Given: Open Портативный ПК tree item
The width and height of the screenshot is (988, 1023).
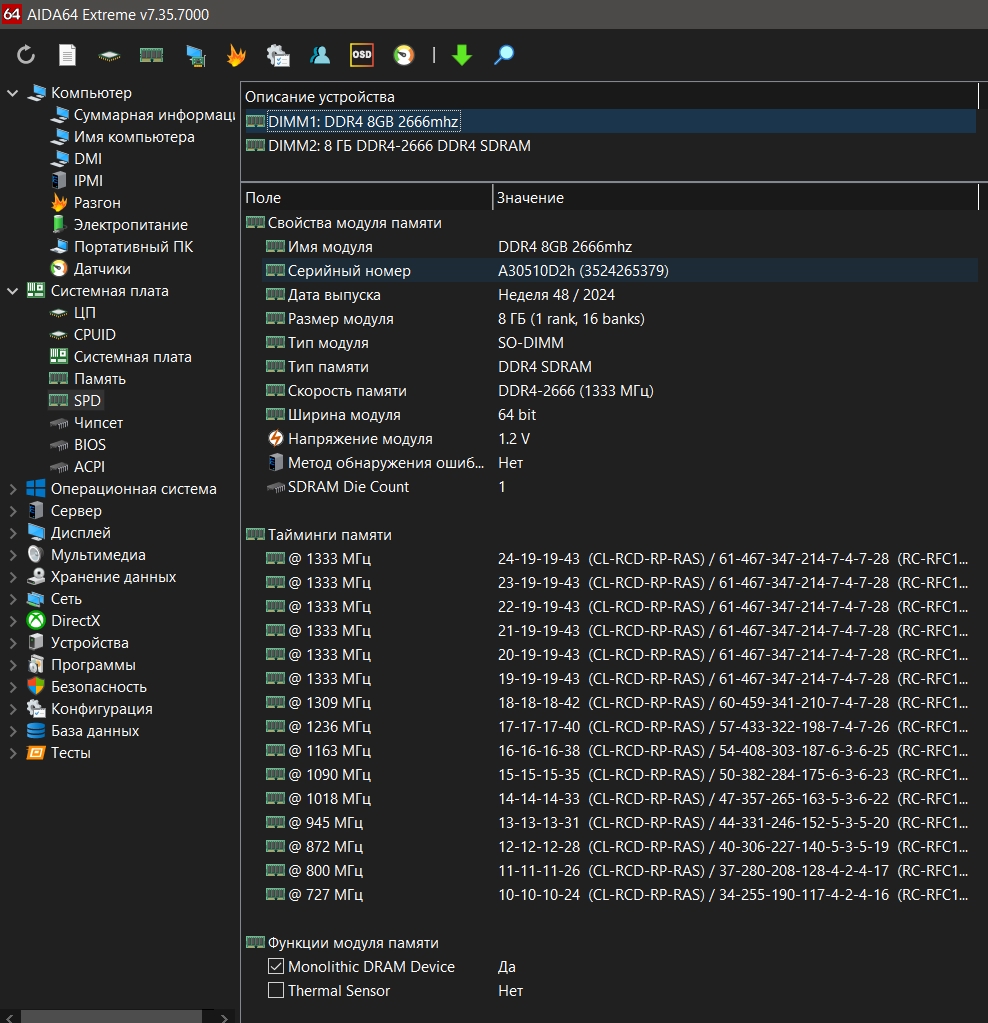Looking at the screenshot, I should pos(133,247).
